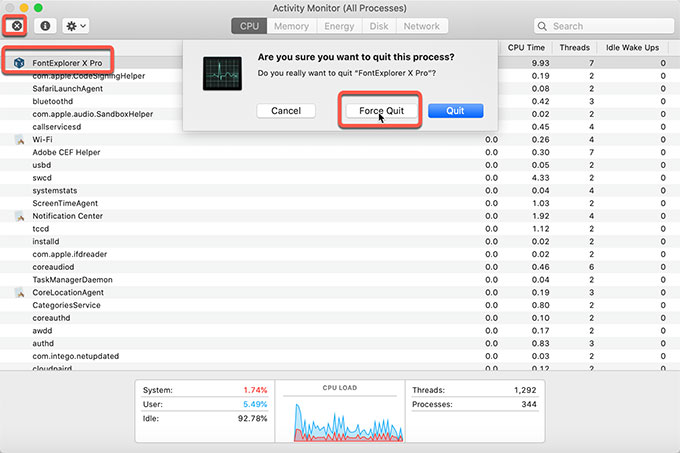Viewport: 680px width, 453px height.
Task: Select the Adobe CEF Helper process
Action: coord(66,152)
